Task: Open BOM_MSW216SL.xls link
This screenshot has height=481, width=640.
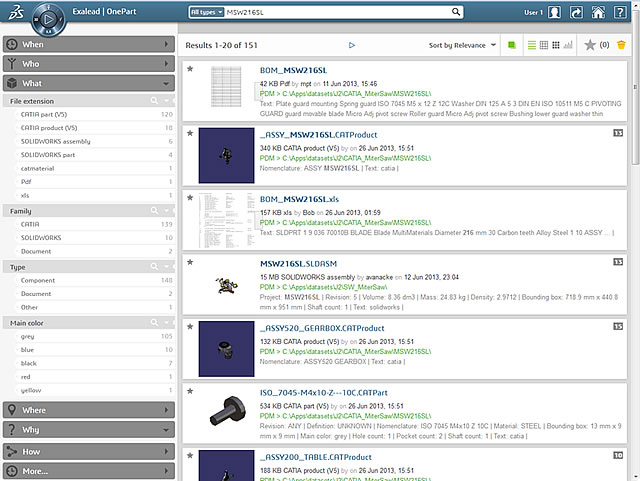Action: coord(299,199)
